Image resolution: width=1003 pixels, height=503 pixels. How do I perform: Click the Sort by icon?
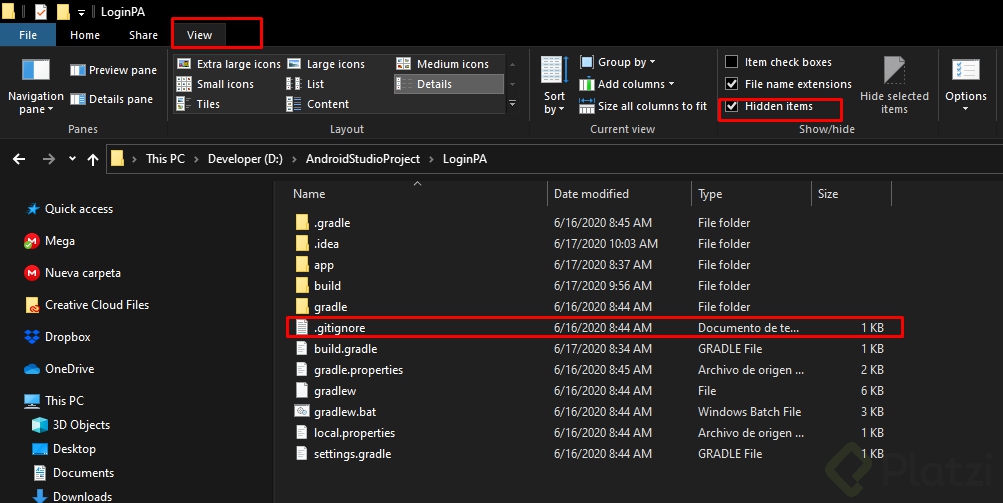(x=553, y=72)
